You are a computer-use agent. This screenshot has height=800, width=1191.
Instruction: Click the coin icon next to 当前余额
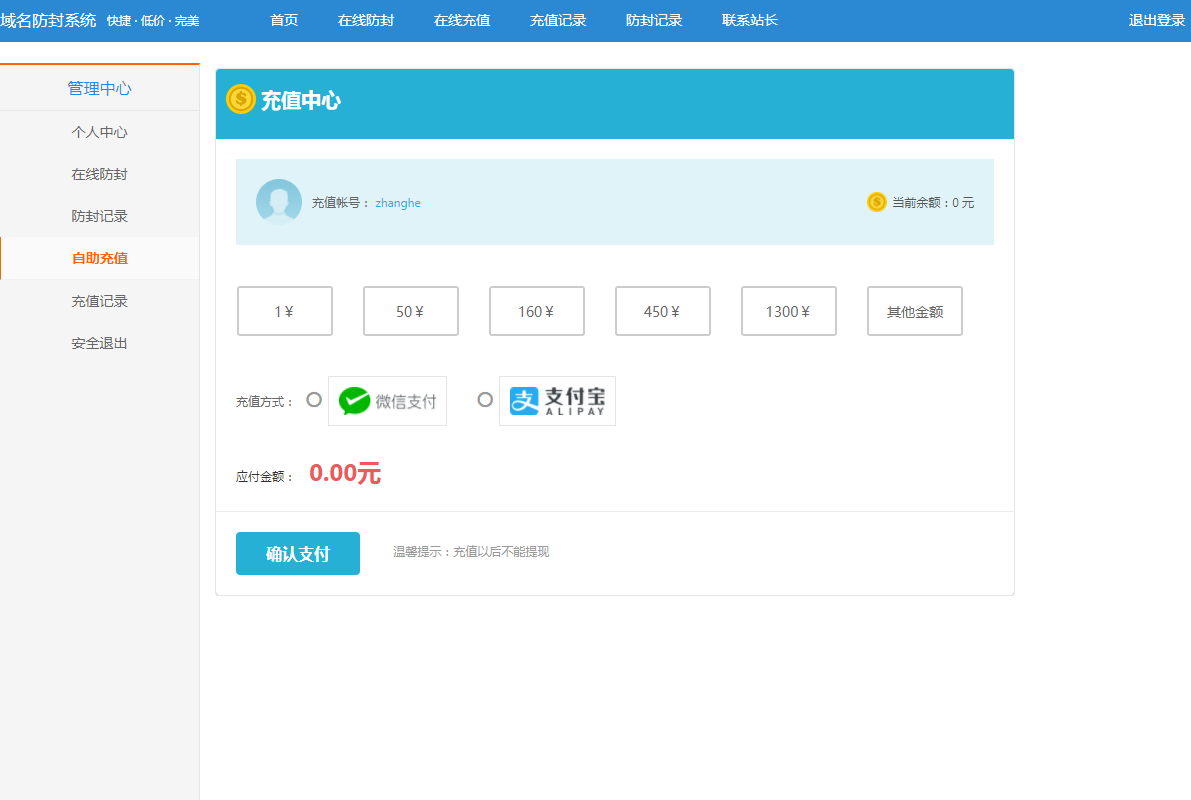tap(877, 202)
